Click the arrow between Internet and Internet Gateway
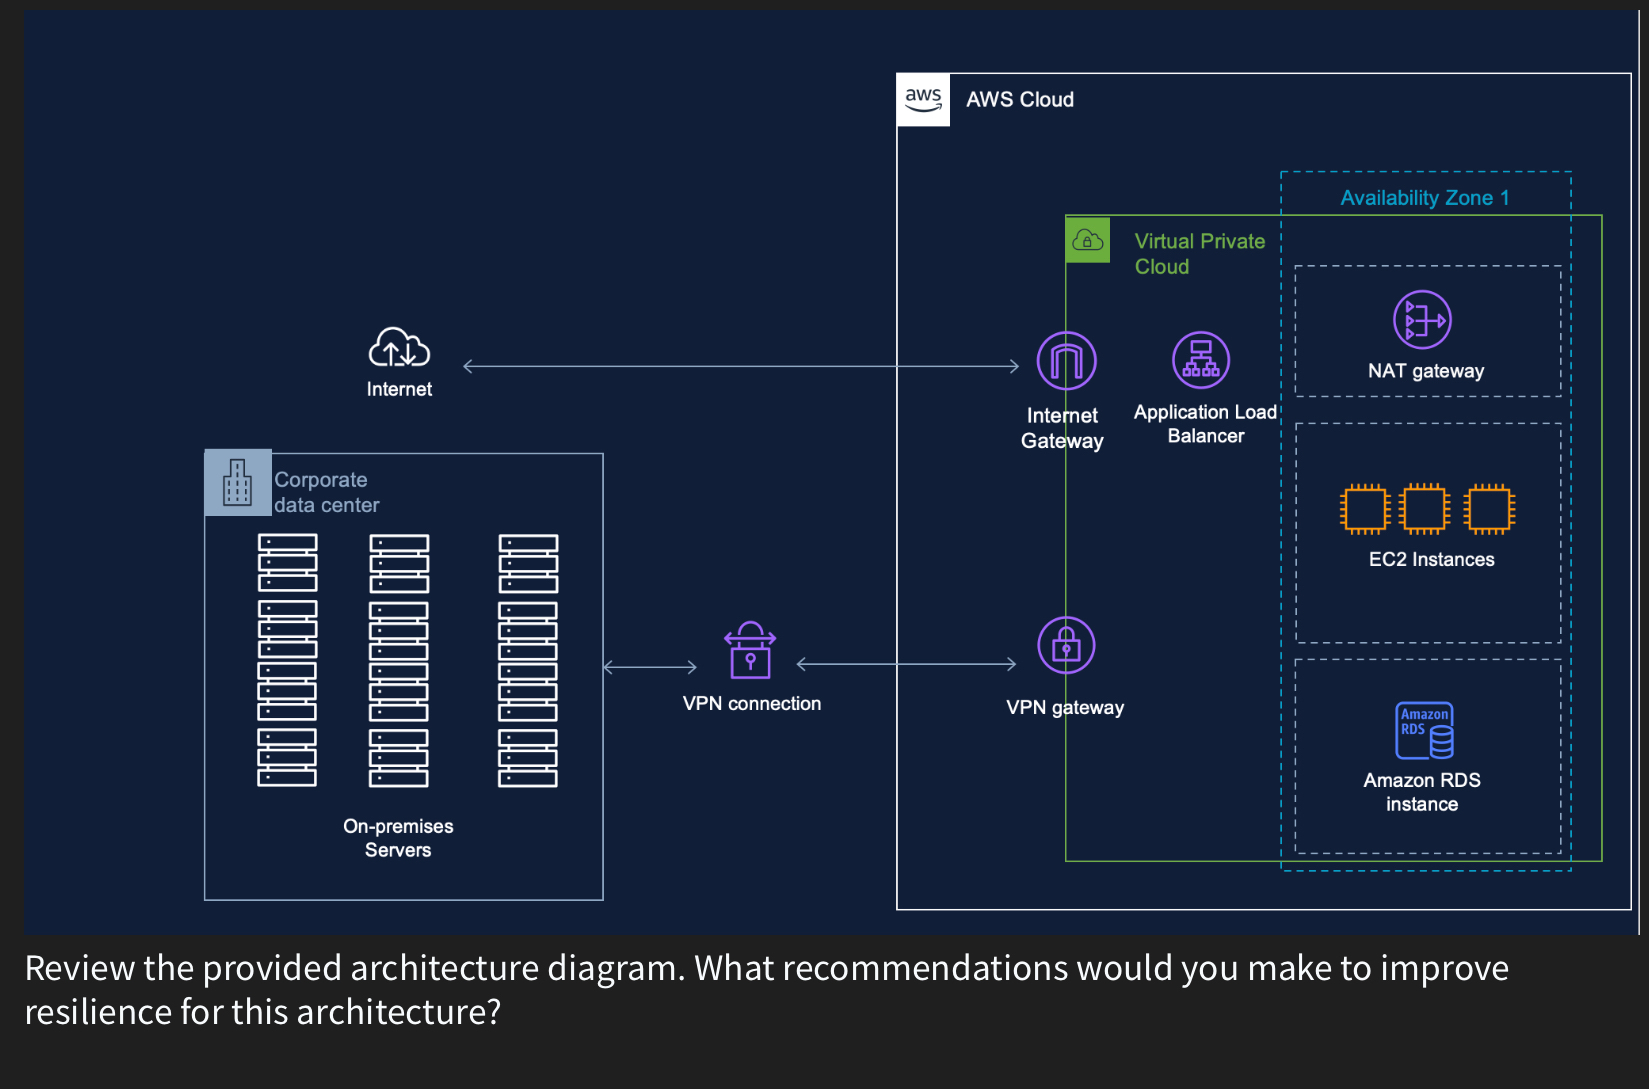The image size is (1649, 1089). 740,364
